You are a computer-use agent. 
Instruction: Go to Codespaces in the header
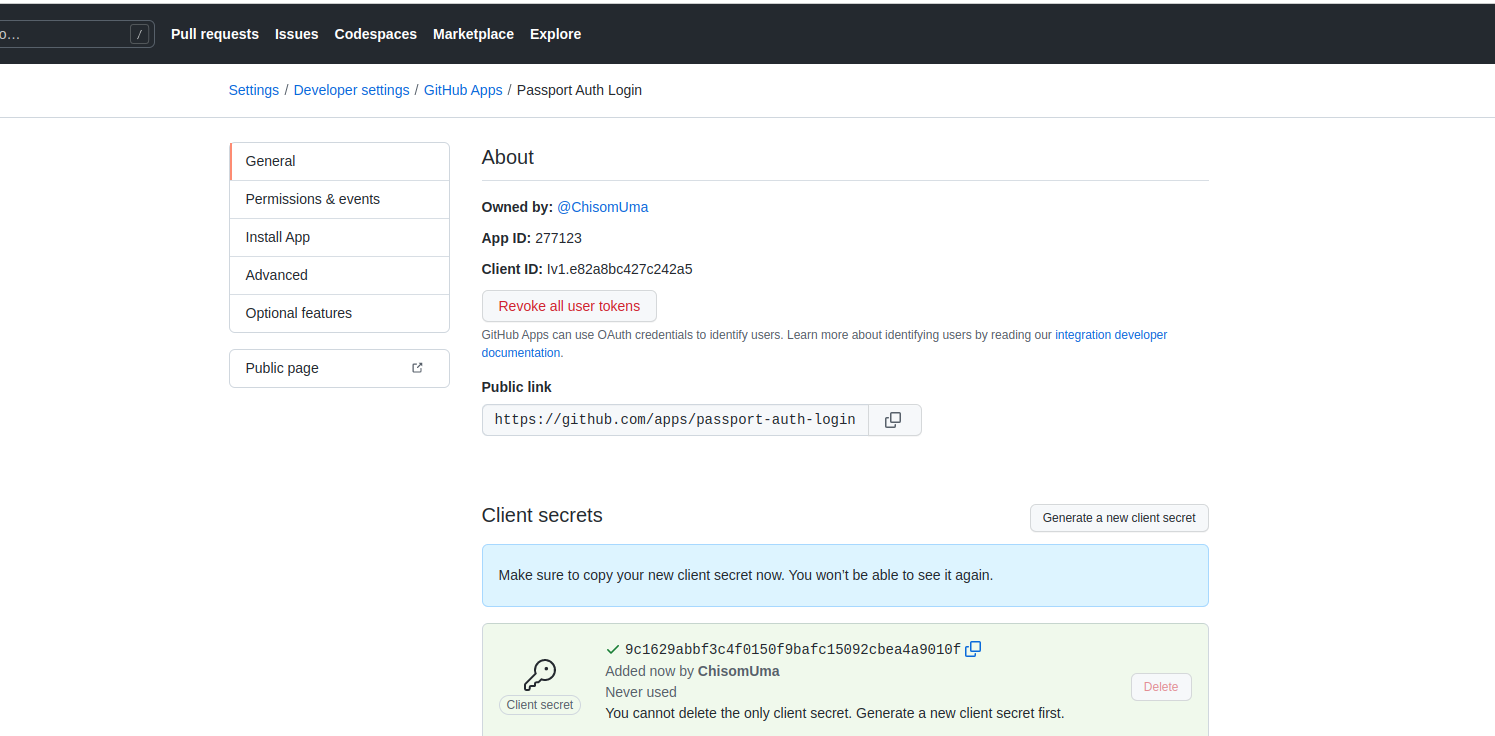click(376, 34)
